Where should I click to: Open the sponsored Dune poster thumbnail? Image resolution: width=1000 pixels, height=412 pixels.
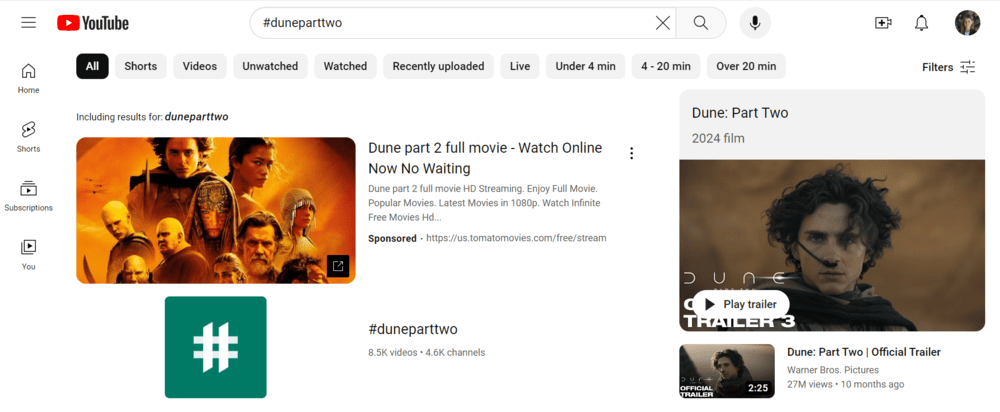(216, 210)
